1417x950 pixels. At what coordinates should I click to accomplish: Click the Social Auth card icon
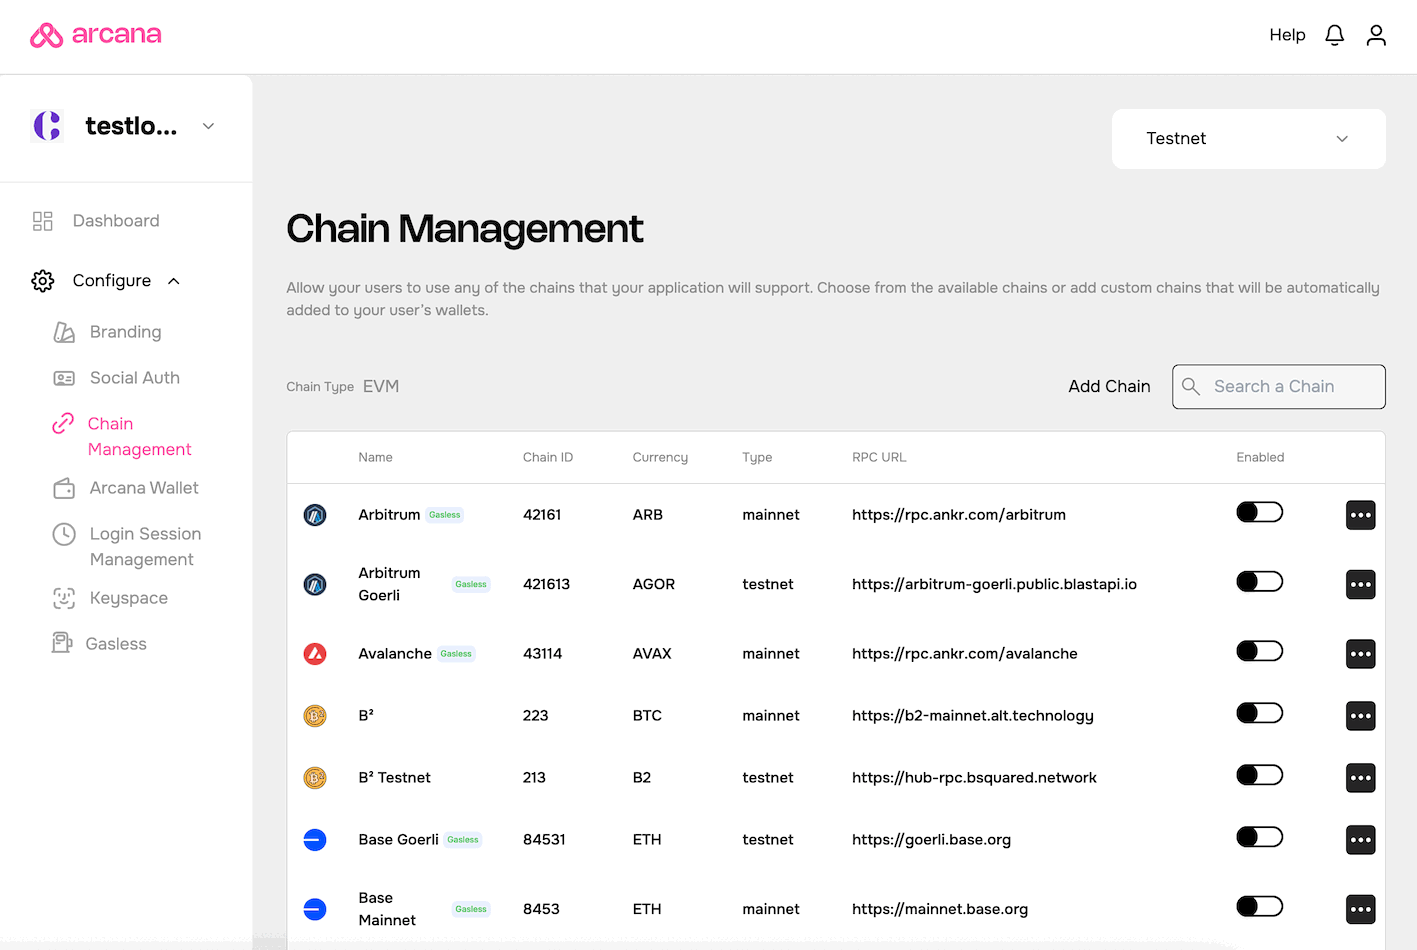pyautogui.click(x=64, y=378)
